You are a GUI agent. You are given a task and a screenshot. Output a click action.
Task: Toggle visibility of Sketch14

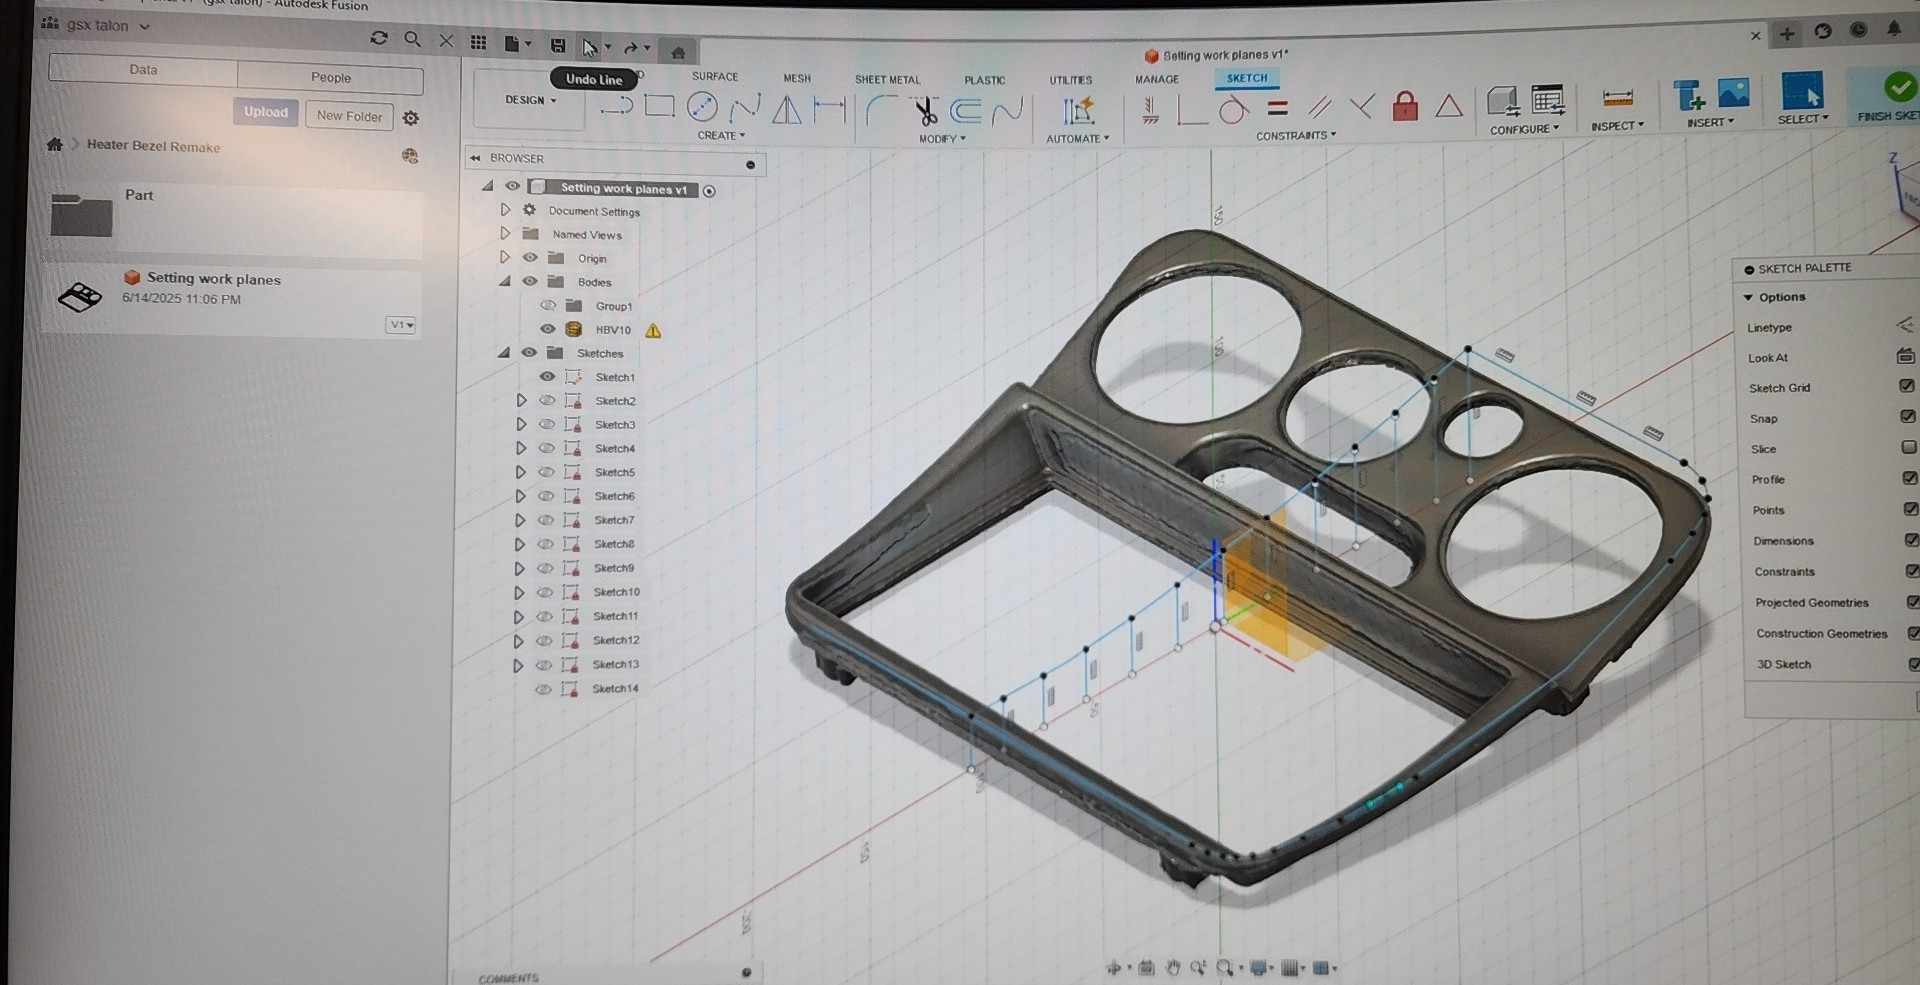tap(543, 689)
